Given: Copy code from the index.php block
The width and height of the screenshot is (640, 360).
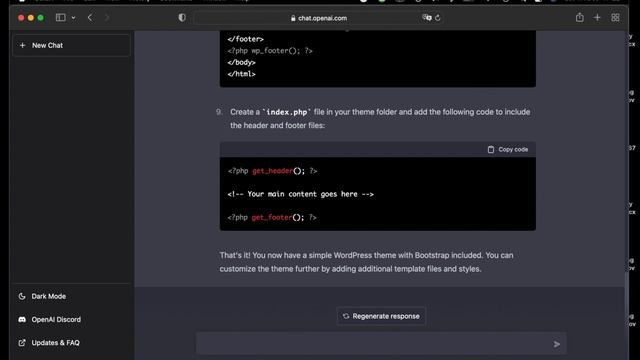Looking at the screenshot, I should click(x=508, y=149).
